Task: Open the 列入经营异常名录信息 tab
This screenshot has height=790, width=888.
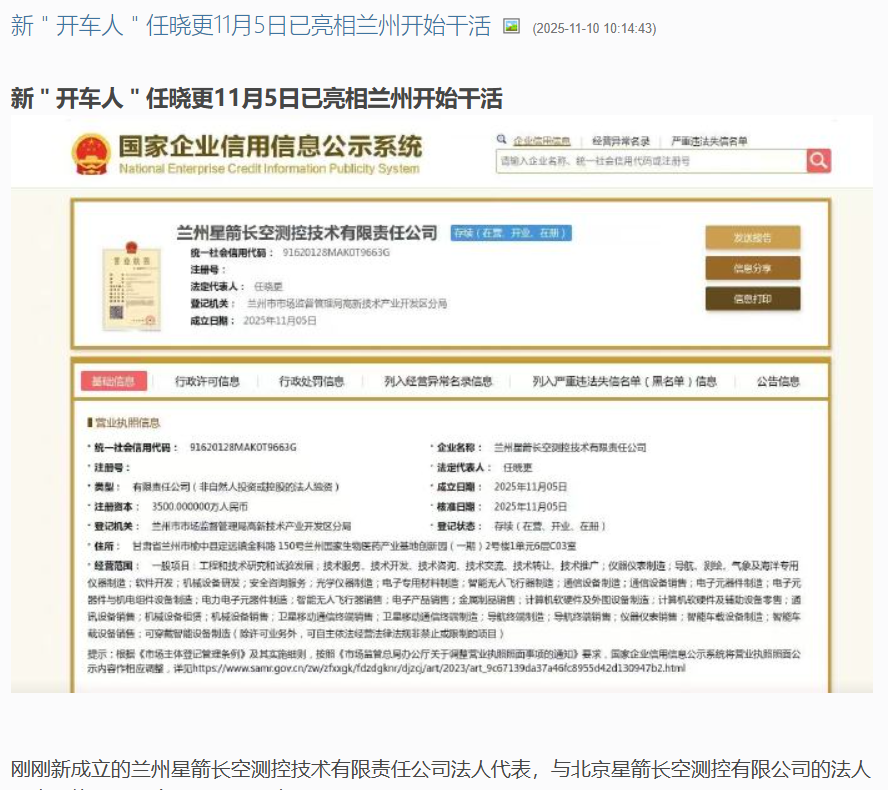Action: pyautogui.click(x=438, y=381)
